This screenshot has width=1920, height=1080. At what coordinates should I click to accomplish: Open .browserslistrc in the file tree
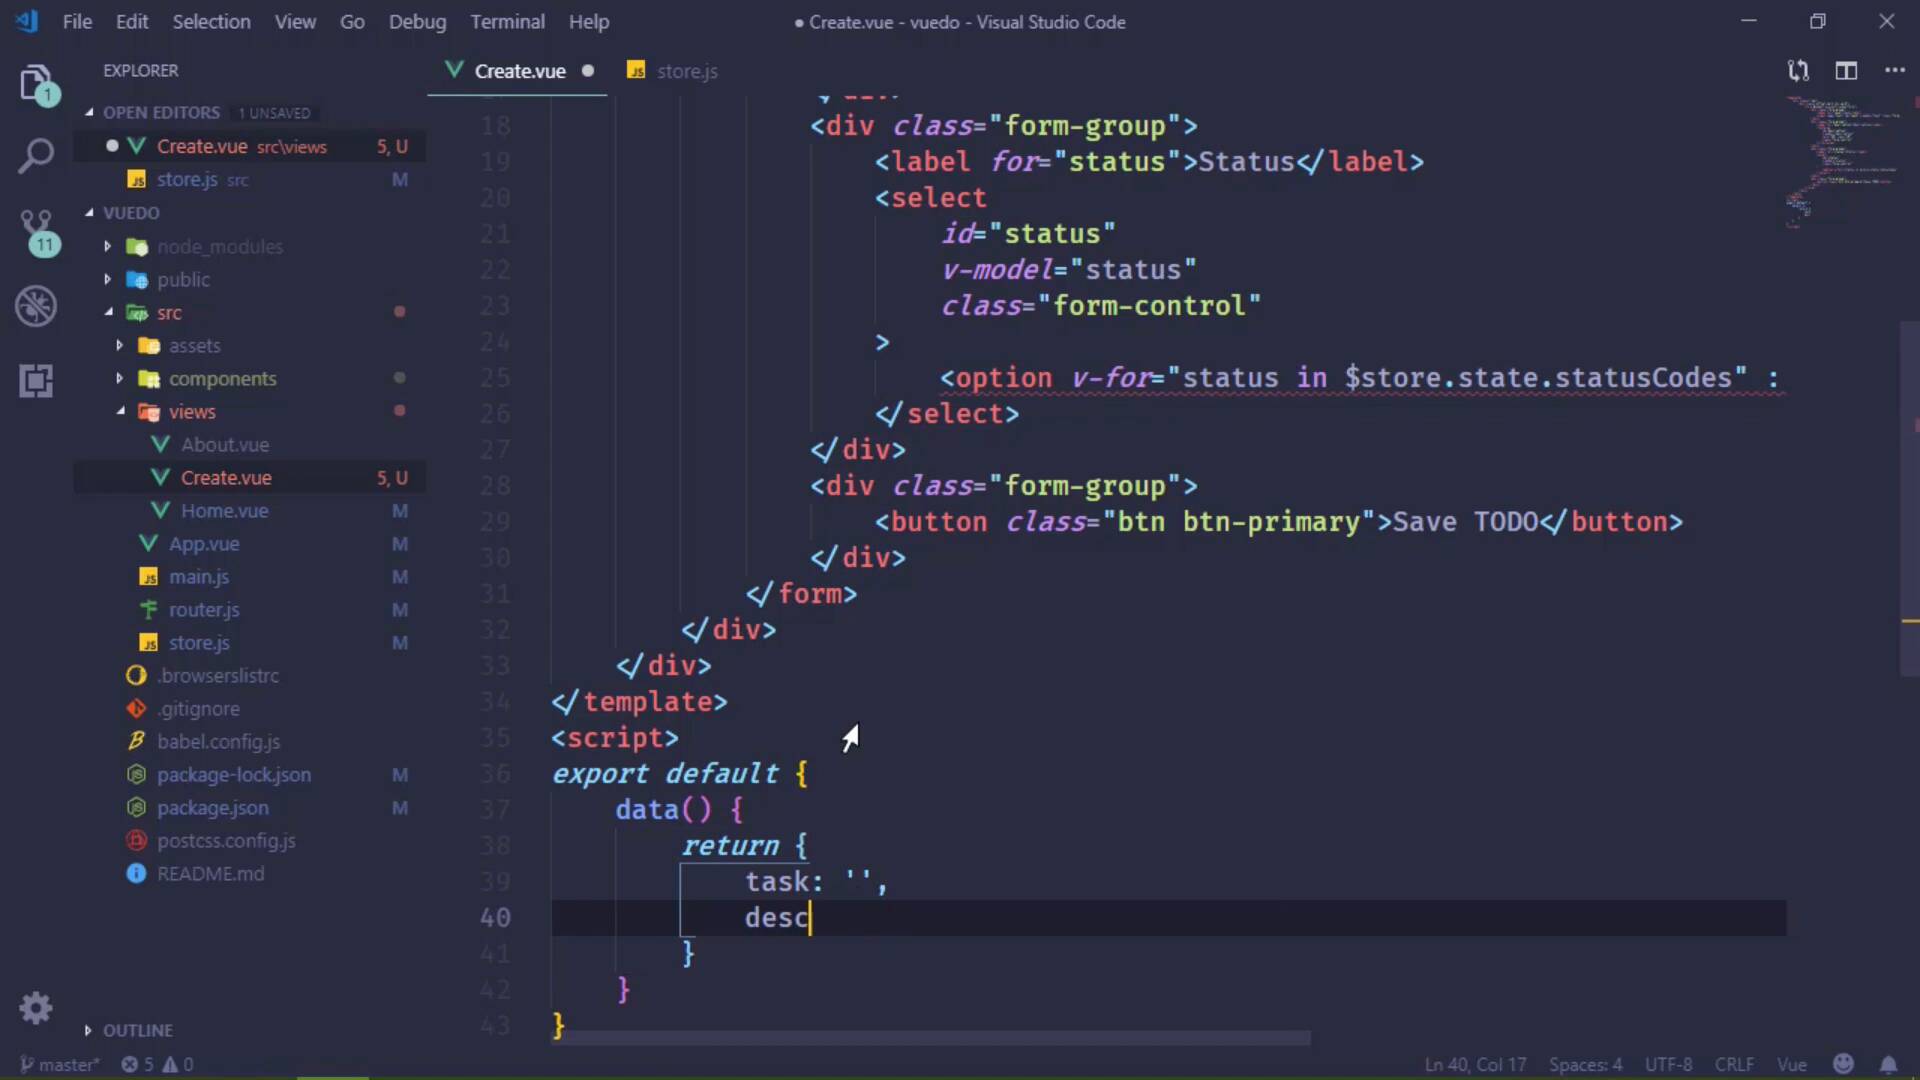click(250, 675)
